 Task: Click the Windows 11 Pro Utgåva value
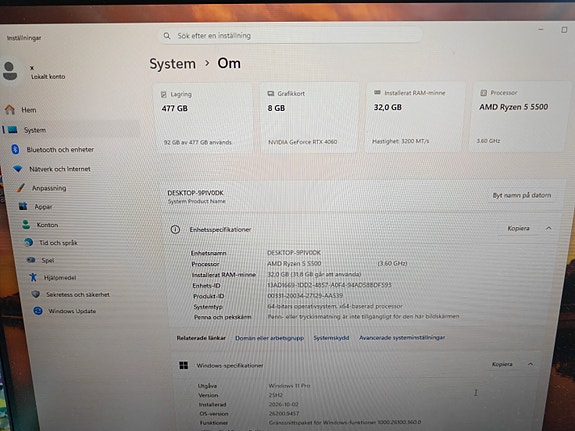click(x=289, y=386)
